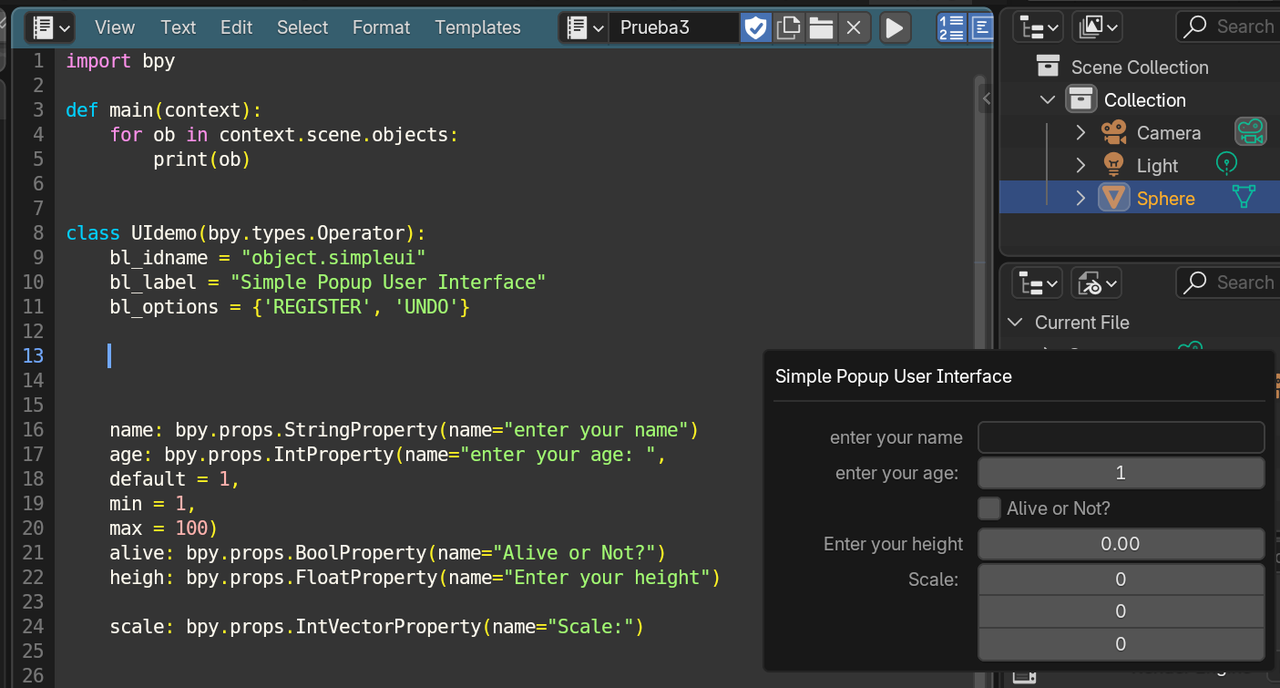Open the Edit menu
The width and height of the screenshot is (1280, 688).
(236, 27)
